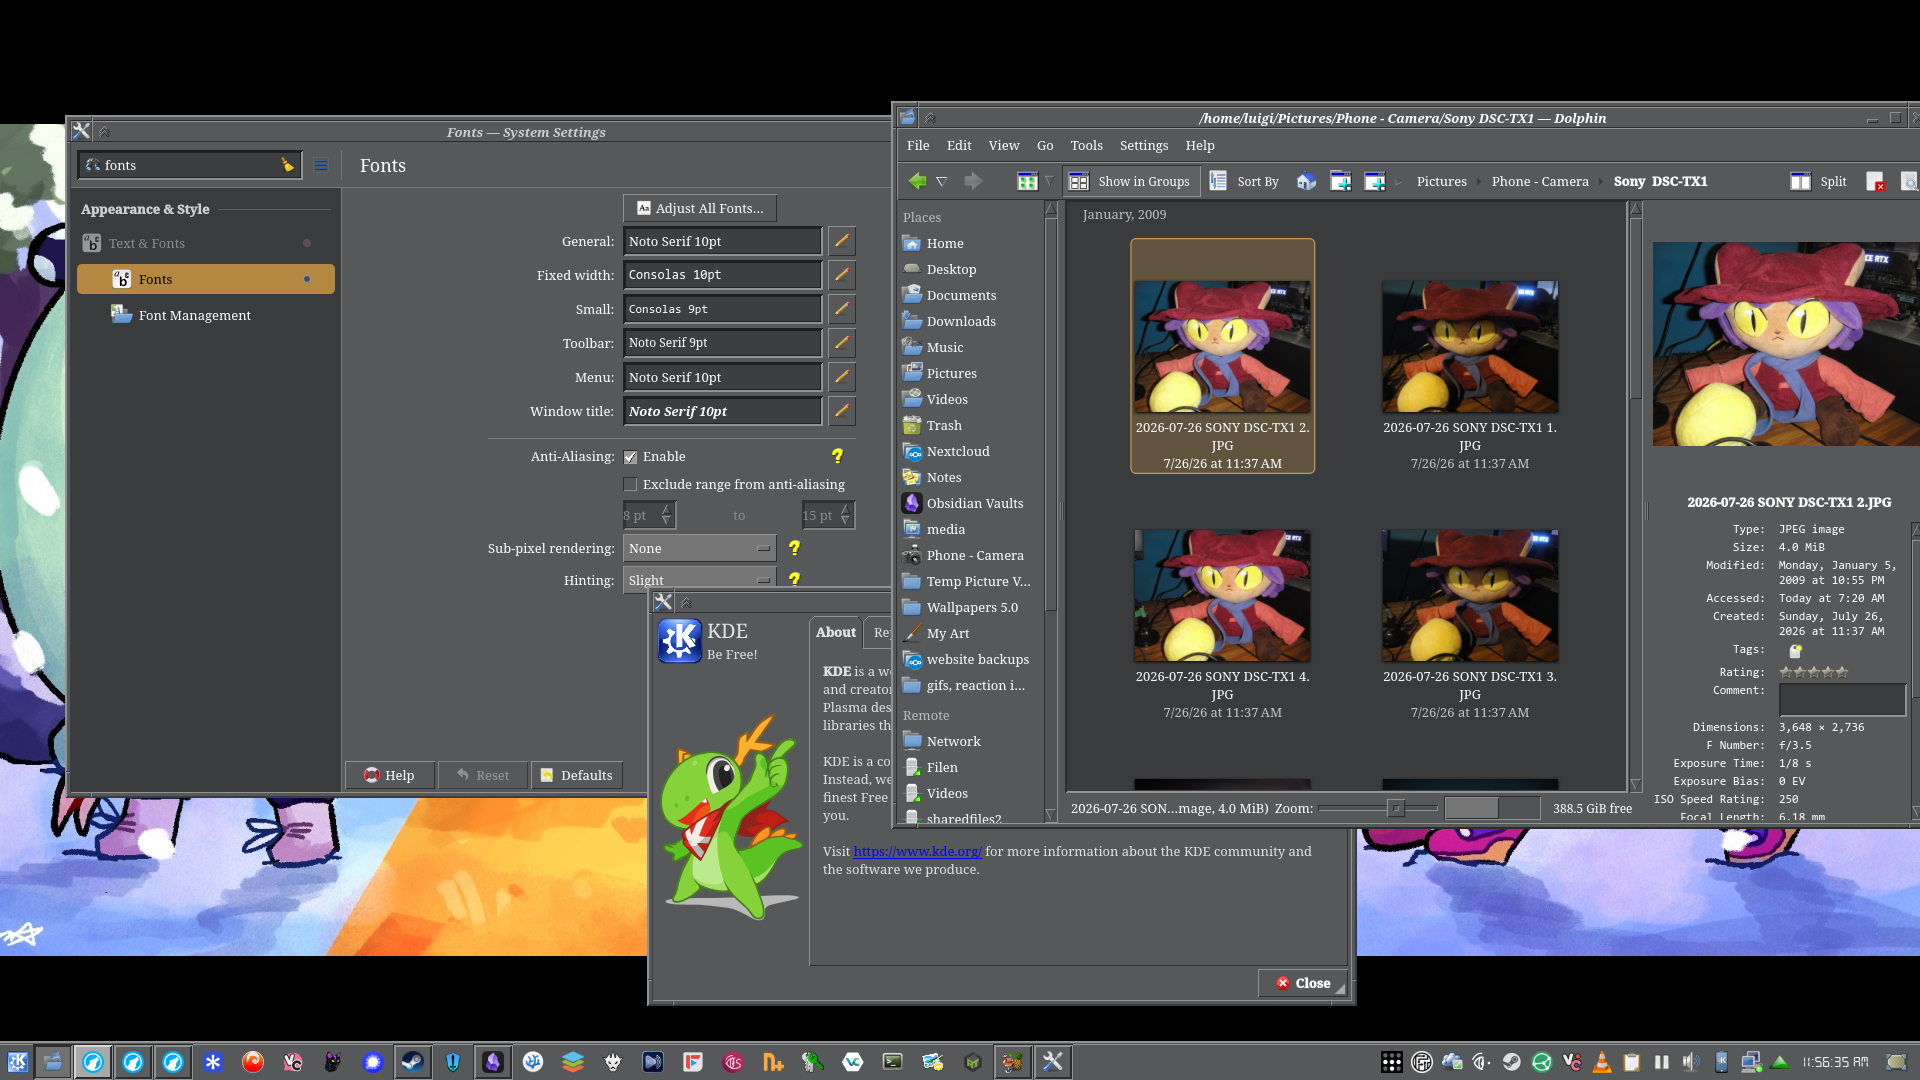The width and height of the screenshot is (1920, 1080).
Task: Show hidden tray icons with the green triangle
Action: 1780,1062
